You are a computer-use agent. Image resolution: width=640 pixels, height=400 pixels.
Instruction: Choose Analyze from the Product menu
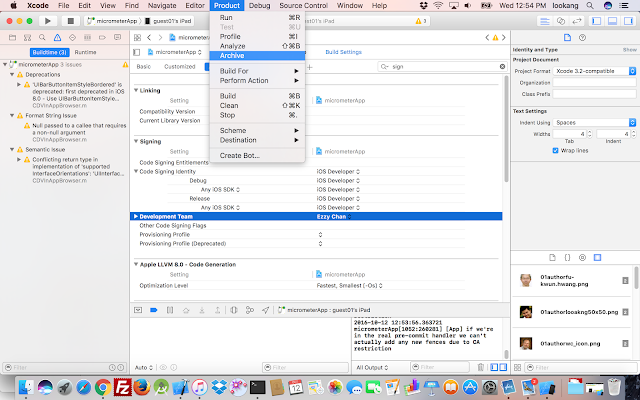click(257, 46)
